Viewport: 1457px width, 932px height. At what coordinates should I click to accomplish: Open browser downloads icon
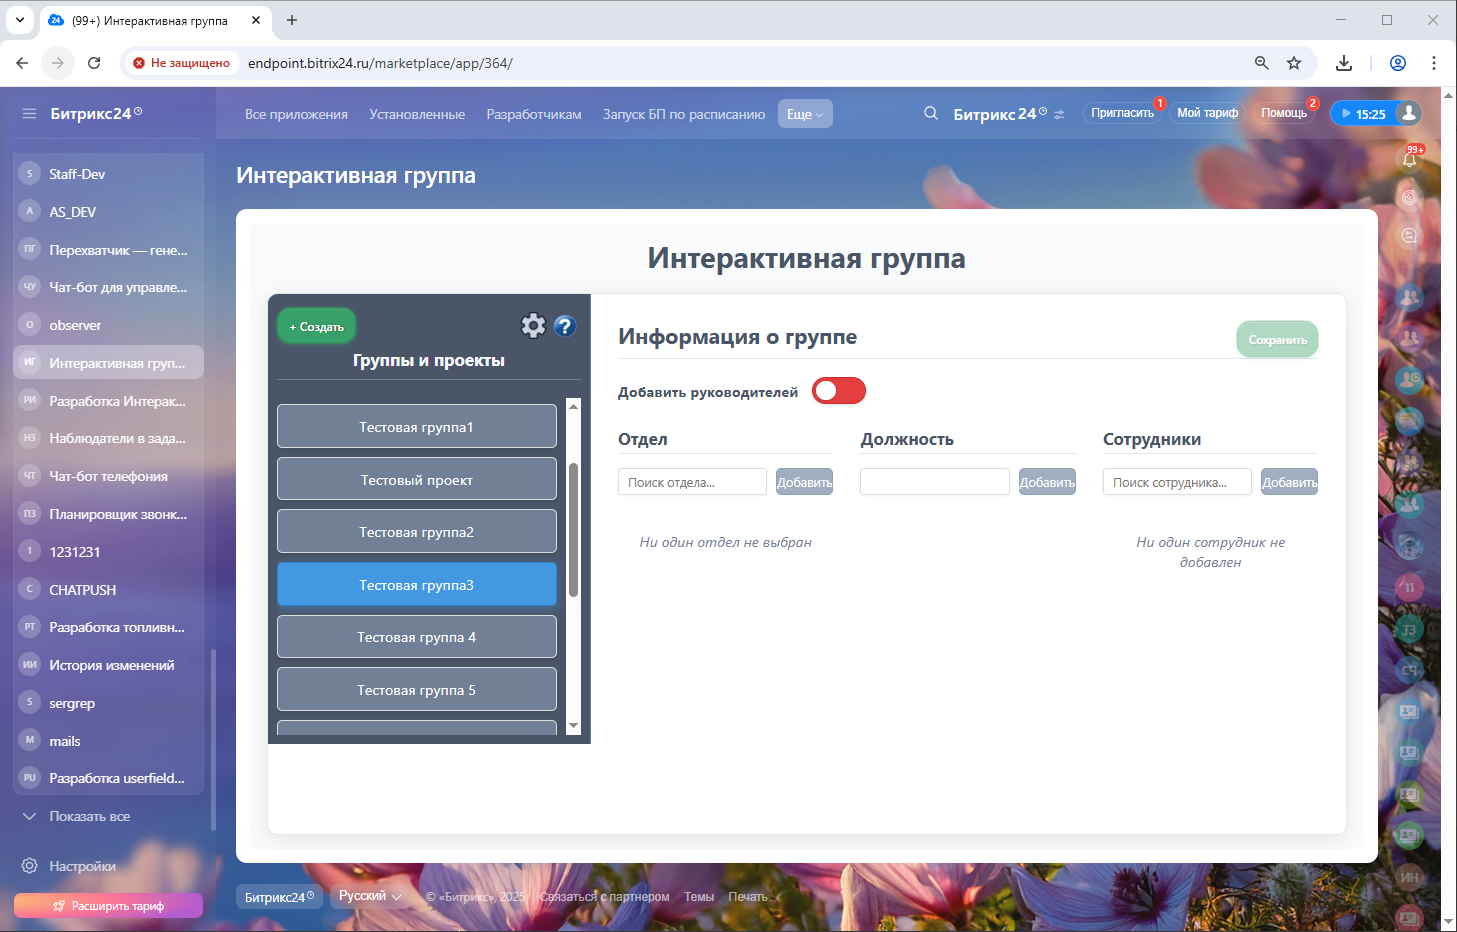[x=1344, y=63]
